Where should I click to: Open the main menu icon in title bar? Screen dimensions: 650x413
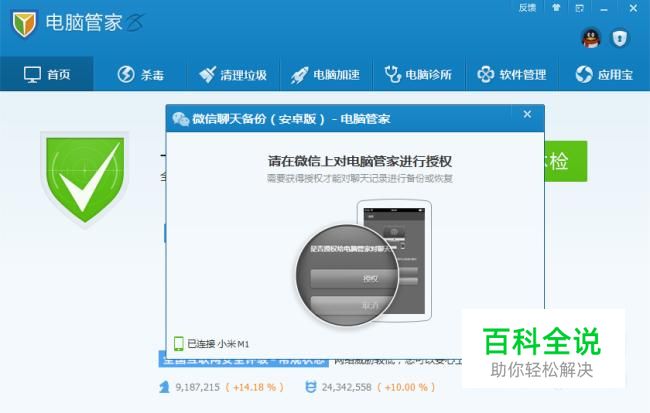tap(580, 8)
